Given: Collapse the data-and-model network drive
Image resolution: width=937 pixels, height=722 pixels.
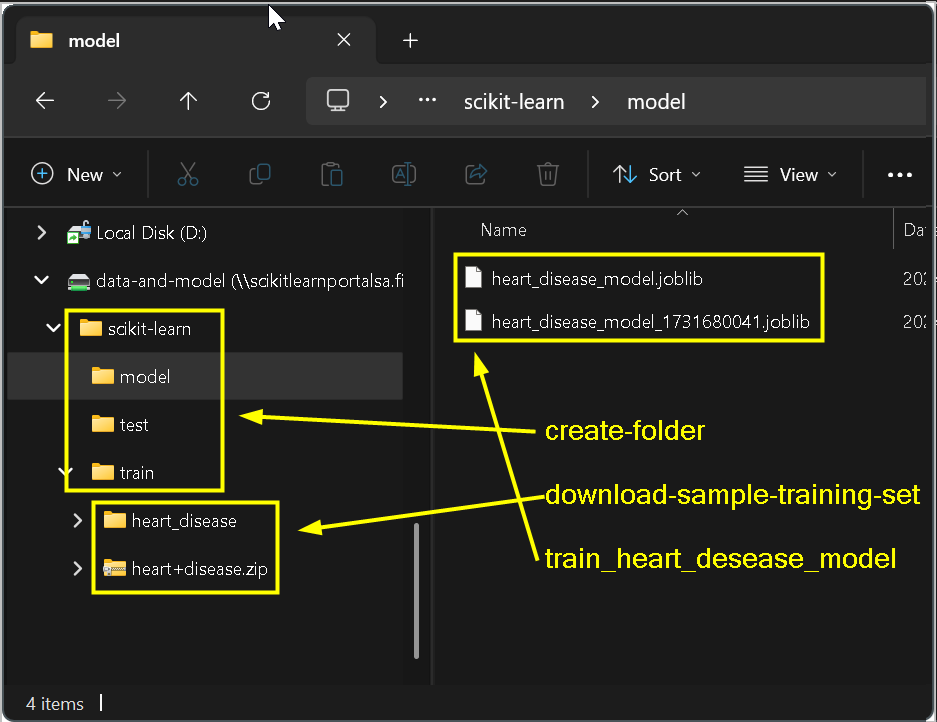Looking at the screenshot, I should click(x=41, y=280).
